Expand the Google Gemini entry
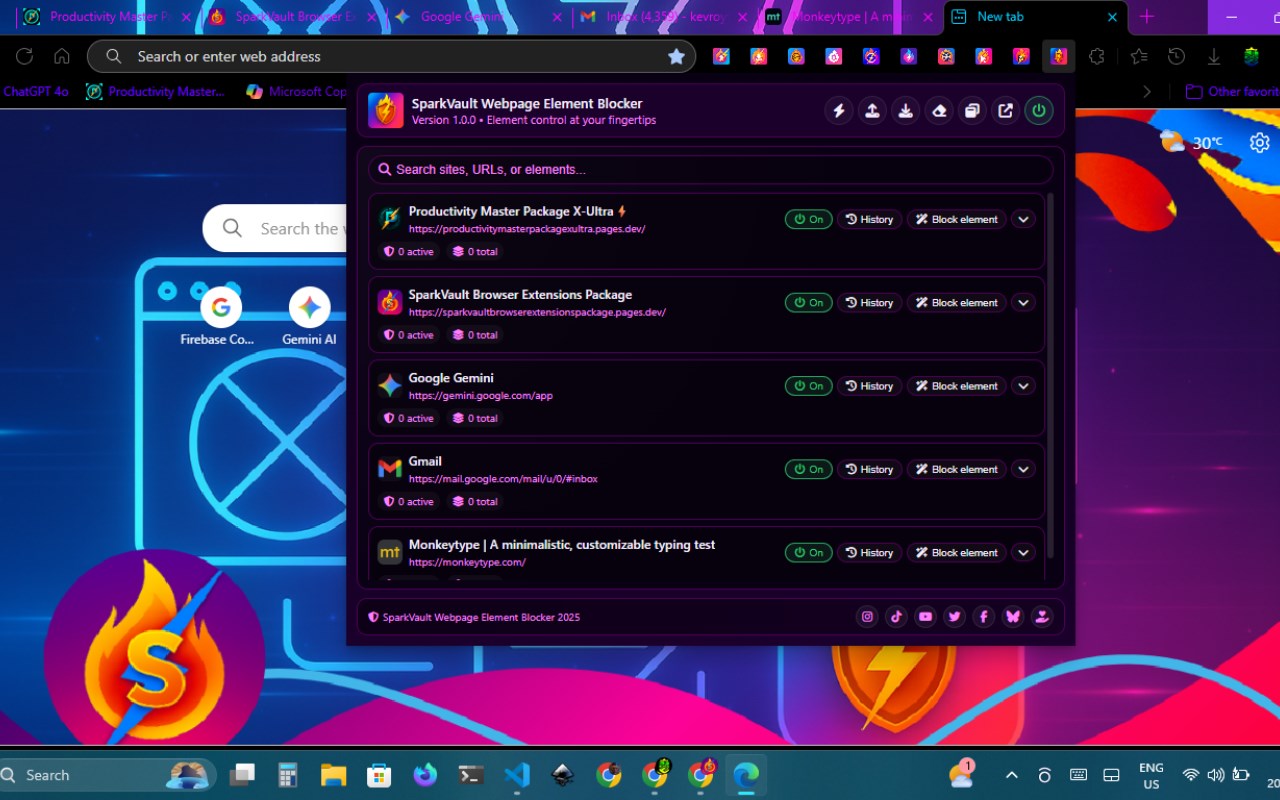Image resolution: width=1280 pixels, height=800 pixels. (1023, 386)
